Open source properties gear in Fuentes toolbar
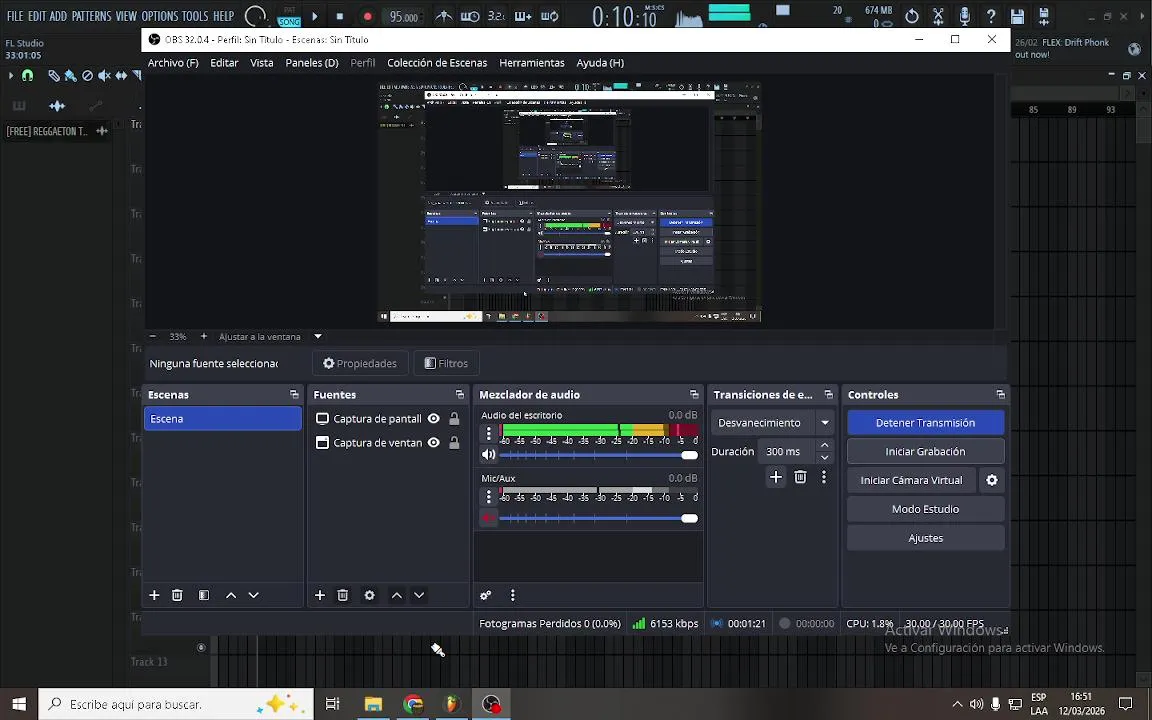The height and width of the screenshot is (720, 1152). tap(370, 595)
